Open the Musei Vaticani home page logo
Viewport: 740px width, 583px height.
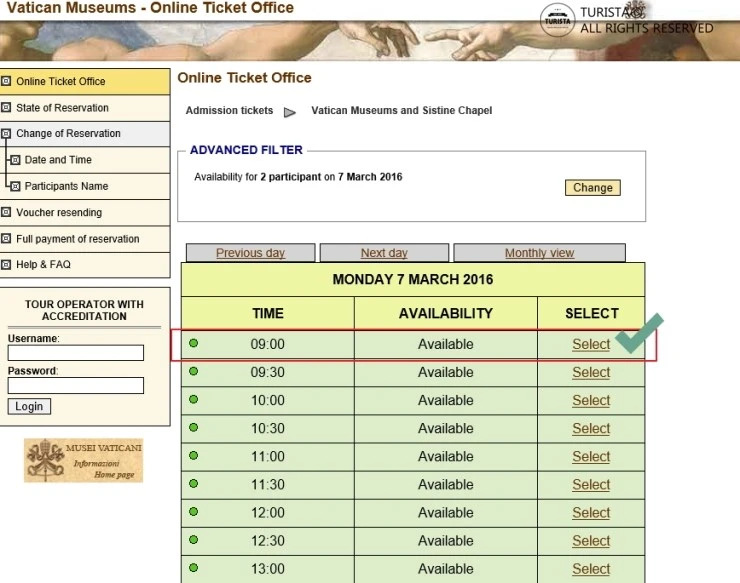(x=84, y=460)
